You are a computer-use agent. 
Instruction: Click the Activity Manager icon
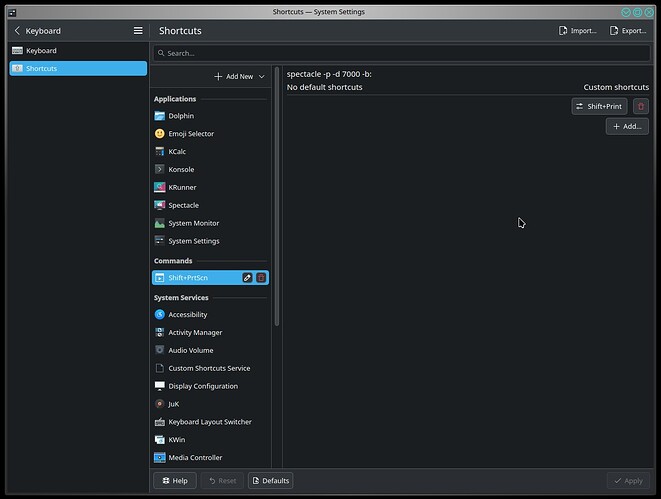click(x=159, y=333)
